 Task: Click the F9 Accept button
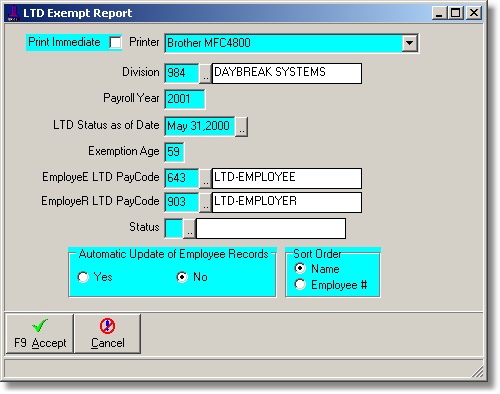click(40, 333)
